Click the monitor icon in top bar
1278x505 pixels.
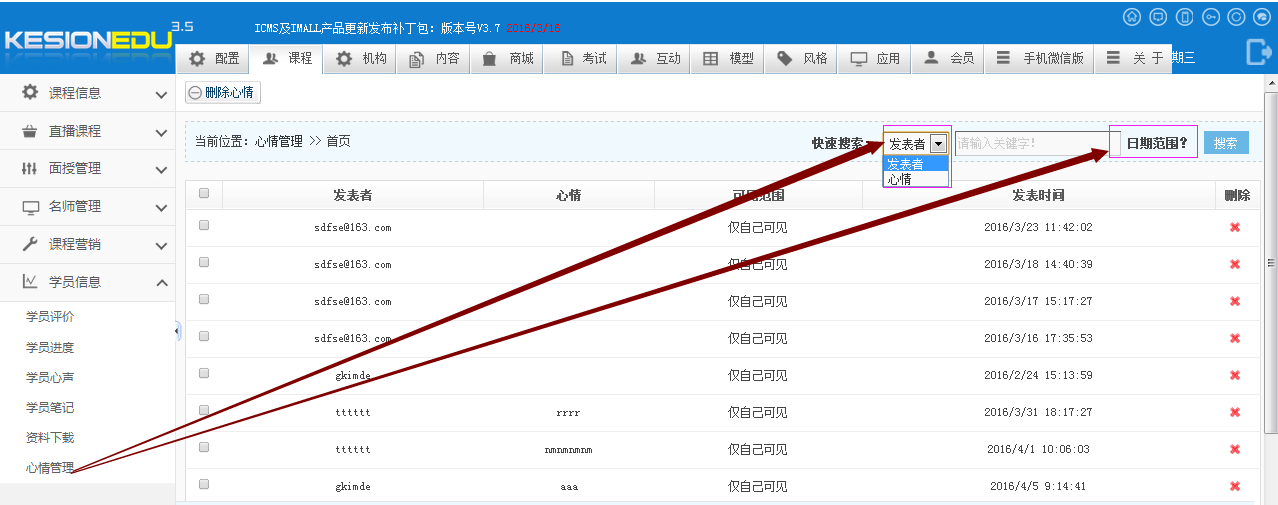(1158, 17)
